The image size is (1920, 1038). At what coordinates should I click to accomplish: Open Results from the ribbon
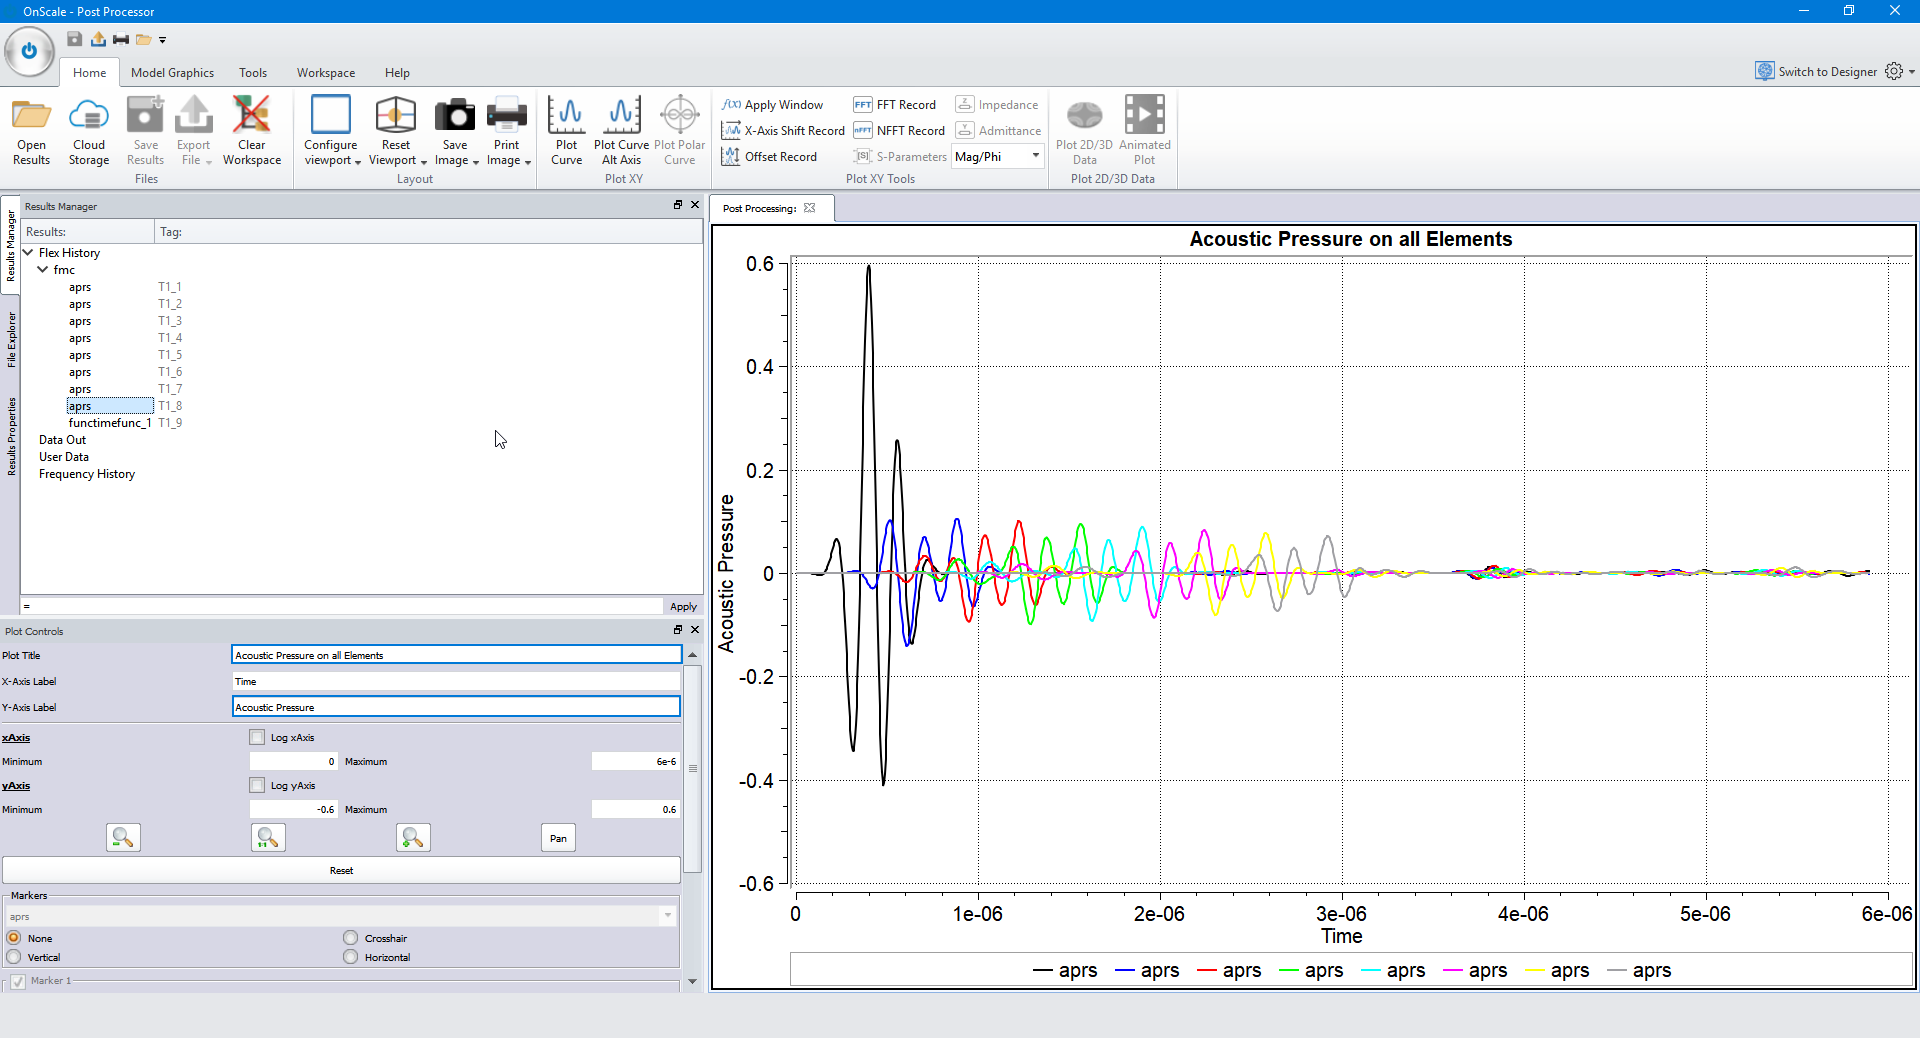[x=31, y=131]
